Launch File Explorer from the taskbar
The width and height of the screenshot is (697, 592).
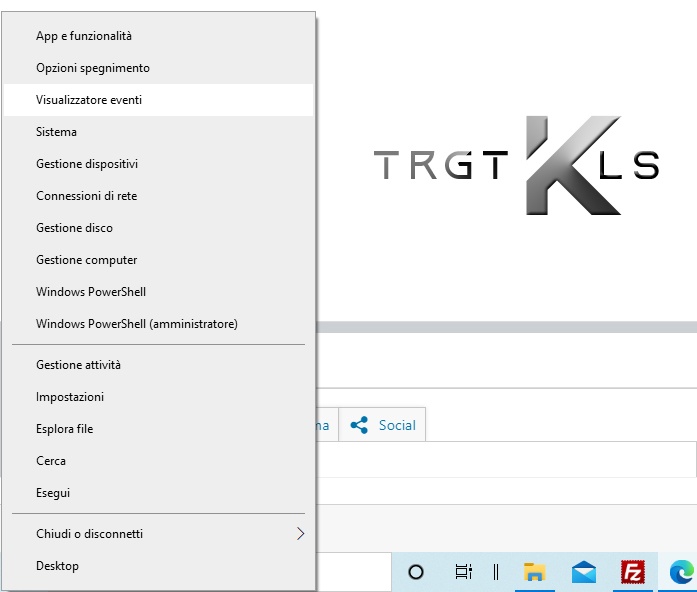tap(535, 572)
